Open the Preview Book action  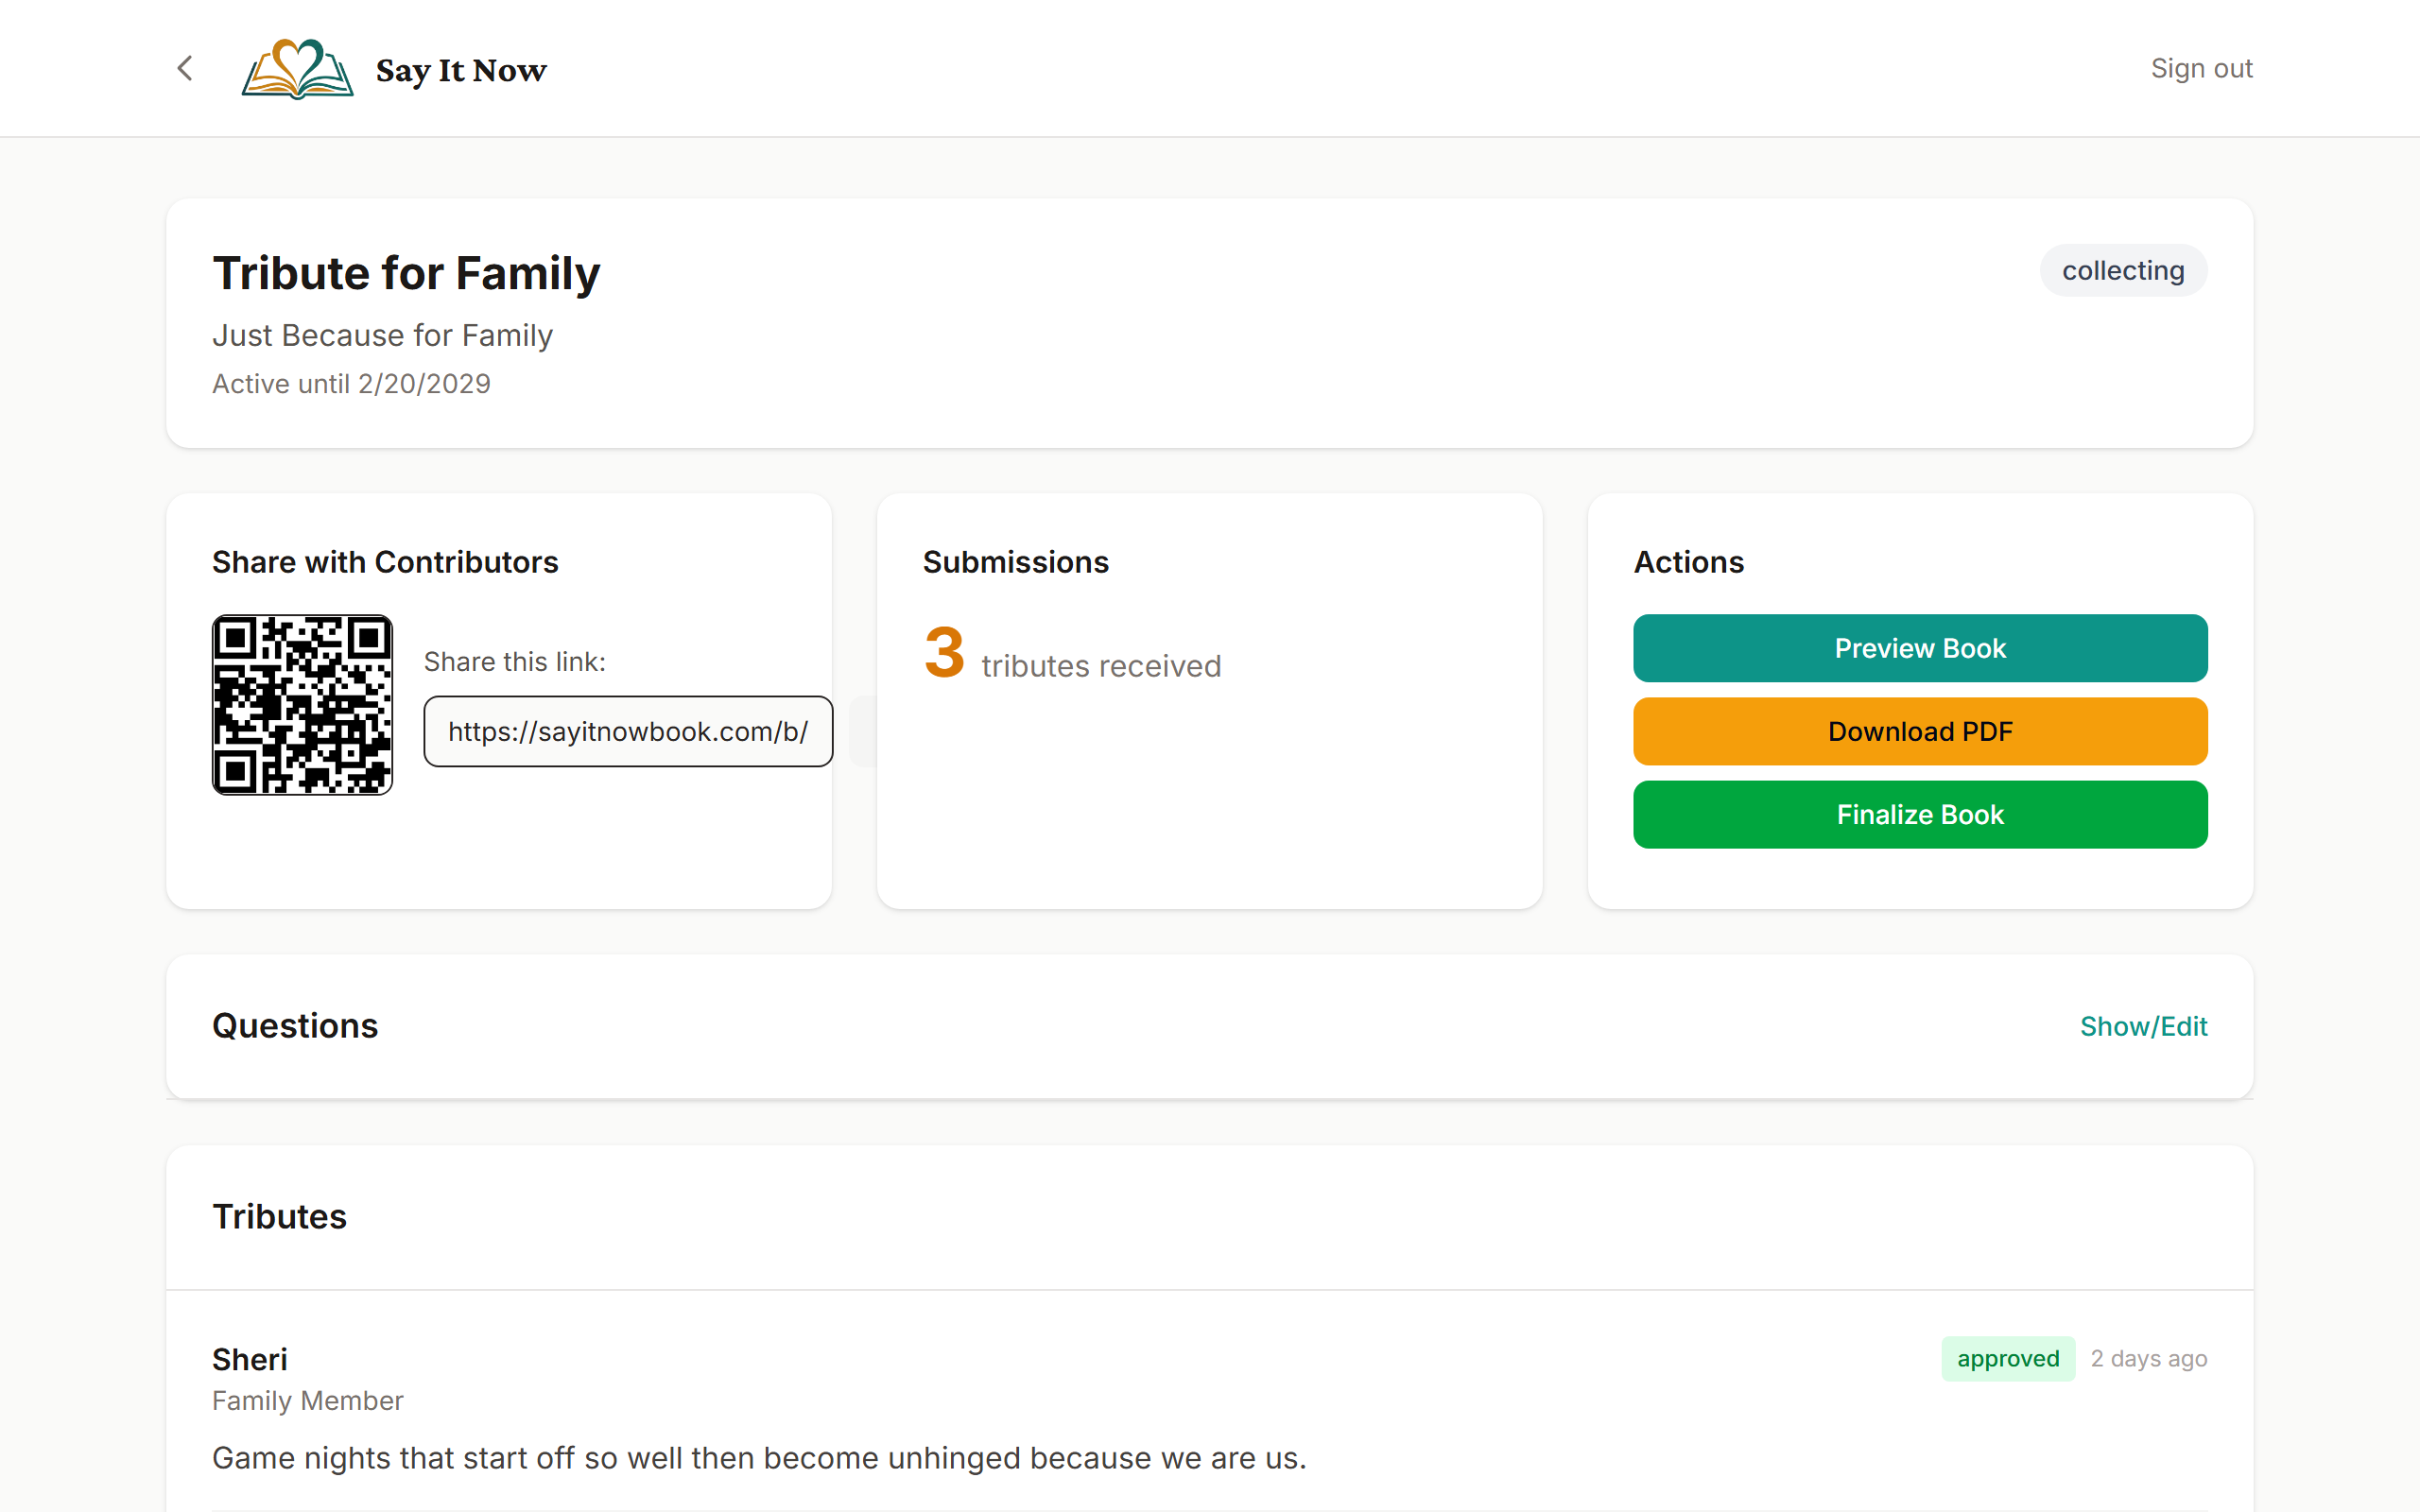[x=1918, y=648]
